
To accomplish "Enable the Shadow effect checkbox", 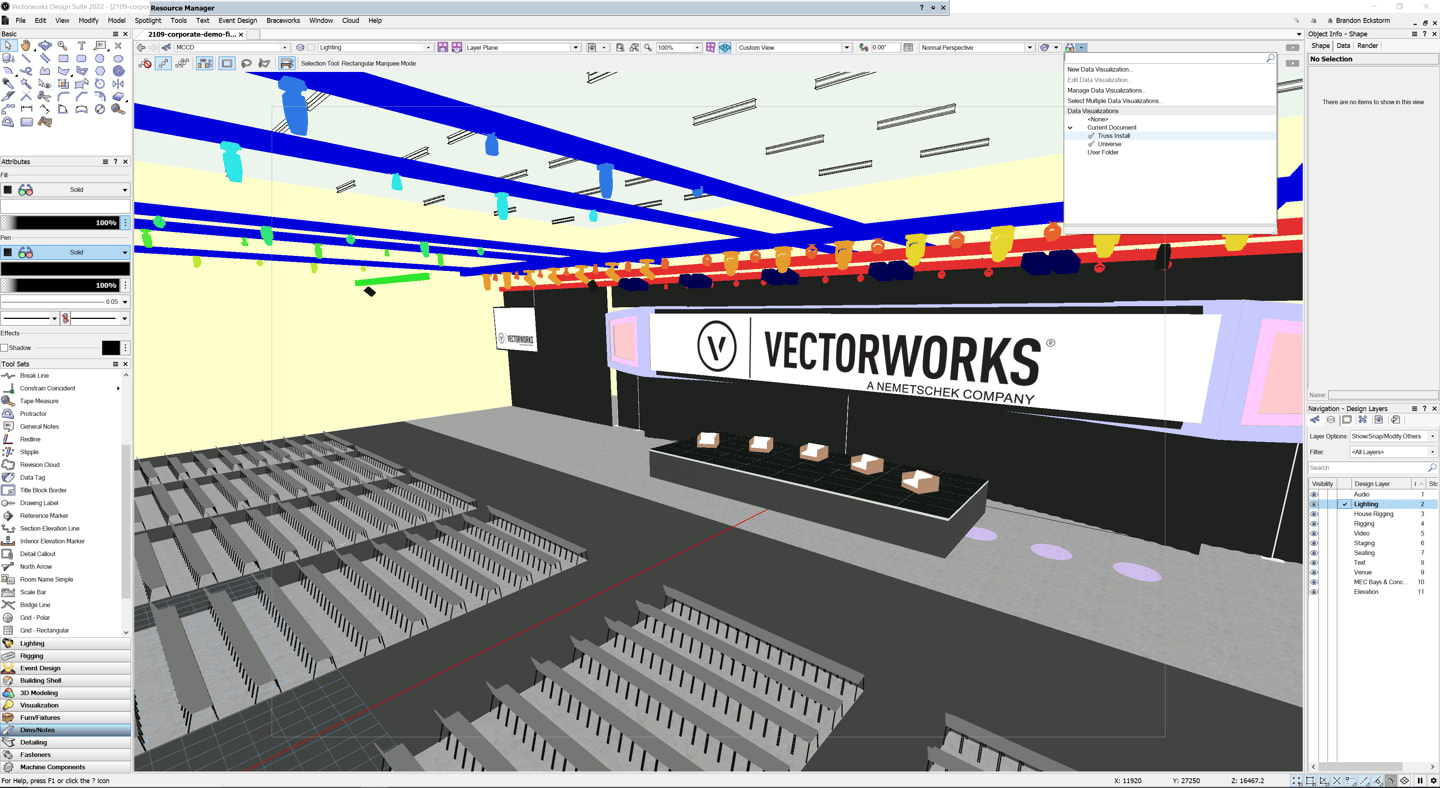I will click(x=5, y=348).
